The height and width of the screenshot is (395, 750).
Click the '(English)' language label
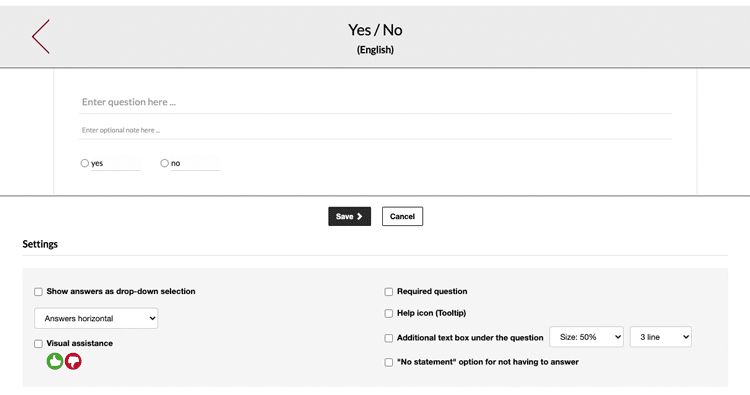coord(375,50)
